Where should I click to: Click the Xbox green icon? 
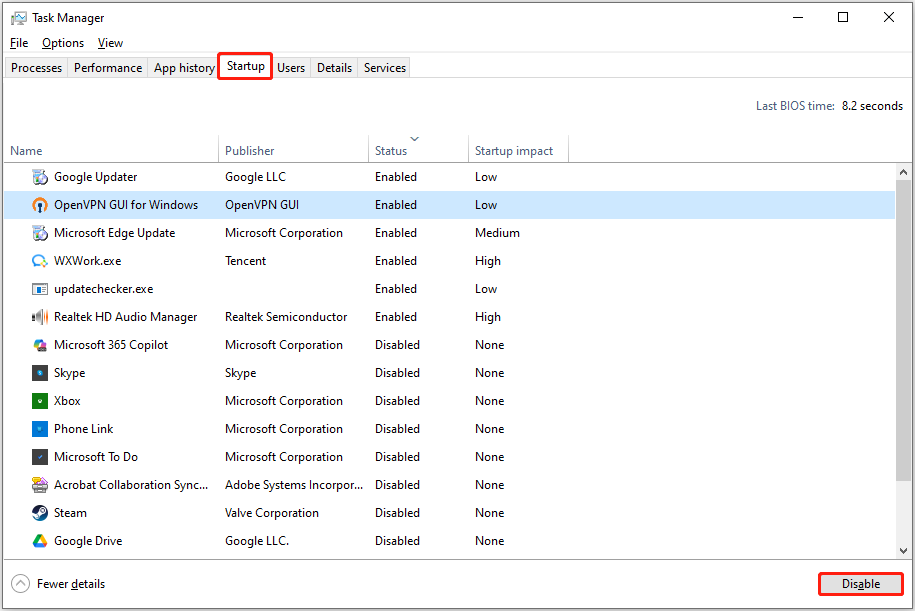tap(40, 401)
